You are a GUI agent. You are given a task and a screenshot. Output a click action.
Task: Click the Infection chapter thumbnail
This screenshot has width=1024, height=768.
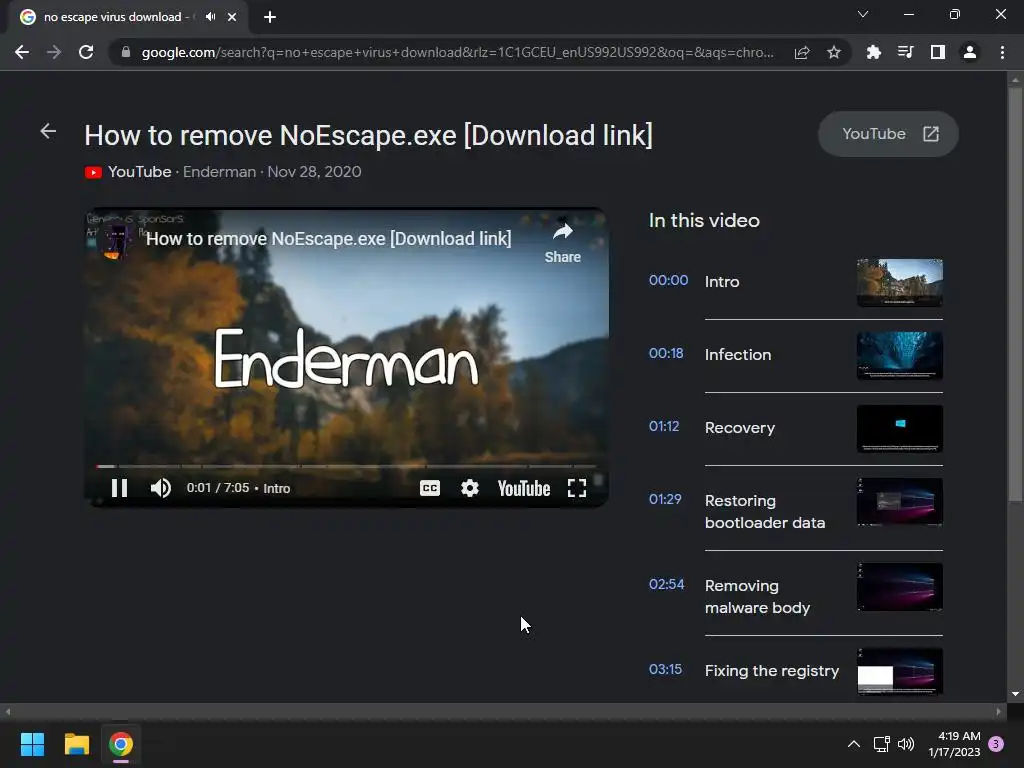click(899, 355)
